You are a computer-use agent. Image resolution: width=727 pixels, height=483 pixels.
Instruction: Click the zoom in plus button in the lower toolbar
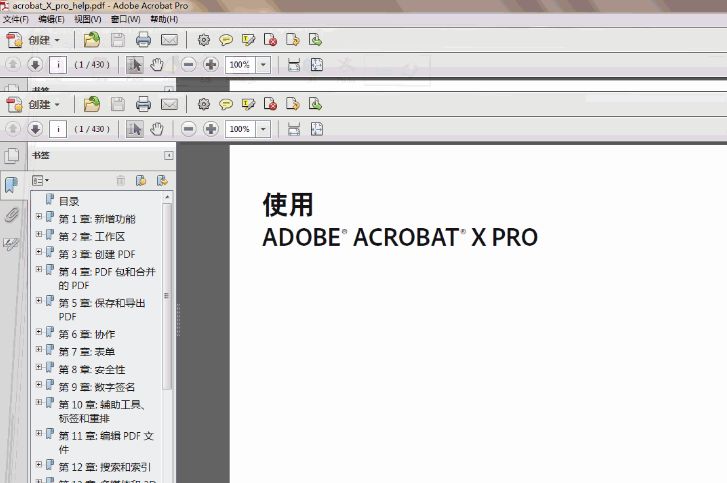tap(211, 129)
